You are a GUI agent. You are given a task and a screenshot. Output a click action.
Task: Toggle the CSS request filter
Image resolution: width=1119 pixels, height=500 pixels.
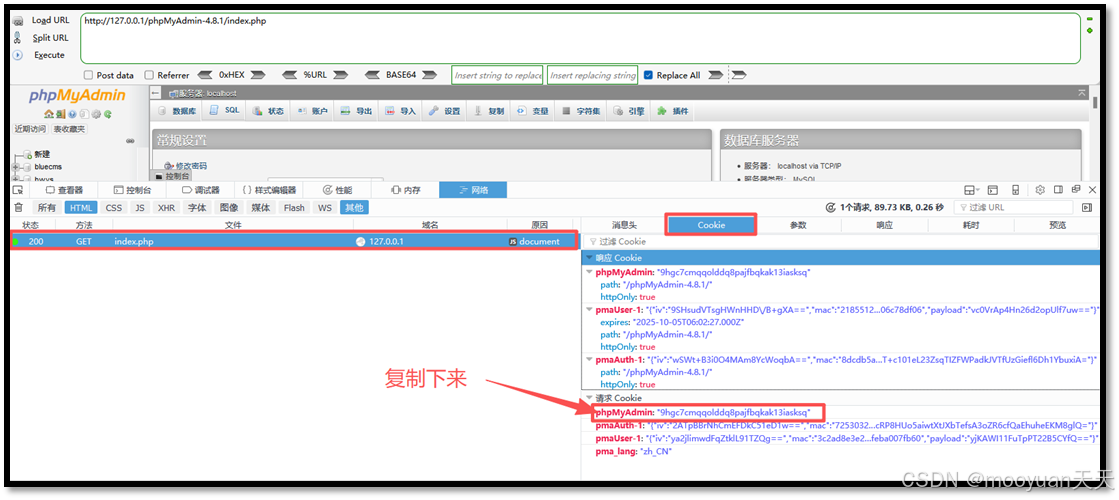click(113, 208)
